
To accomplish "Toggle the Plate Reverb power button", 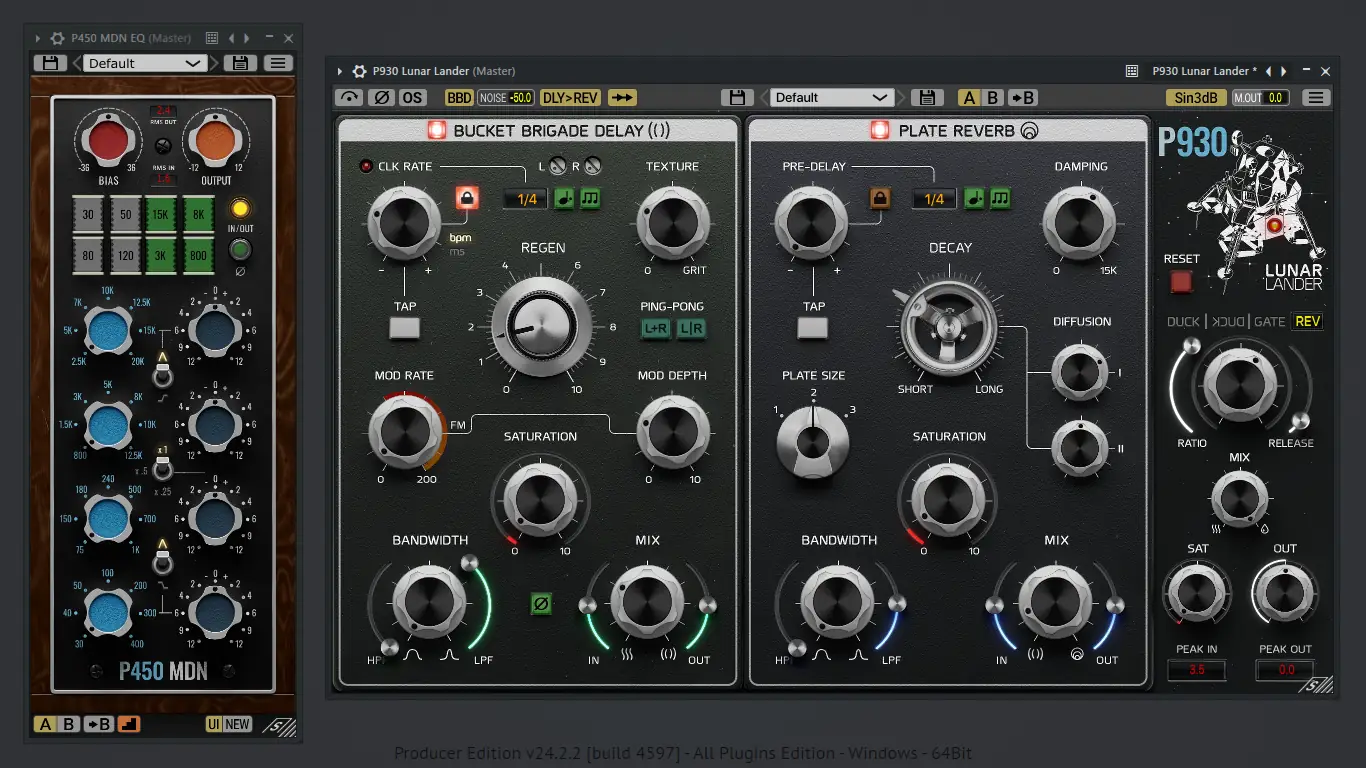I will tap(880, 130).
